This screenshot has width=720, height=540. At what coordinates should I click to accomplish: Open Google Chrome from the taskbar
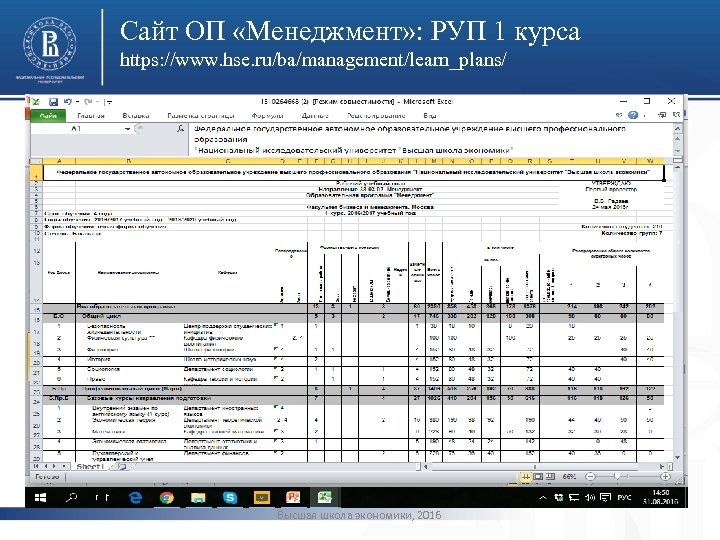(x=167, y=497)
